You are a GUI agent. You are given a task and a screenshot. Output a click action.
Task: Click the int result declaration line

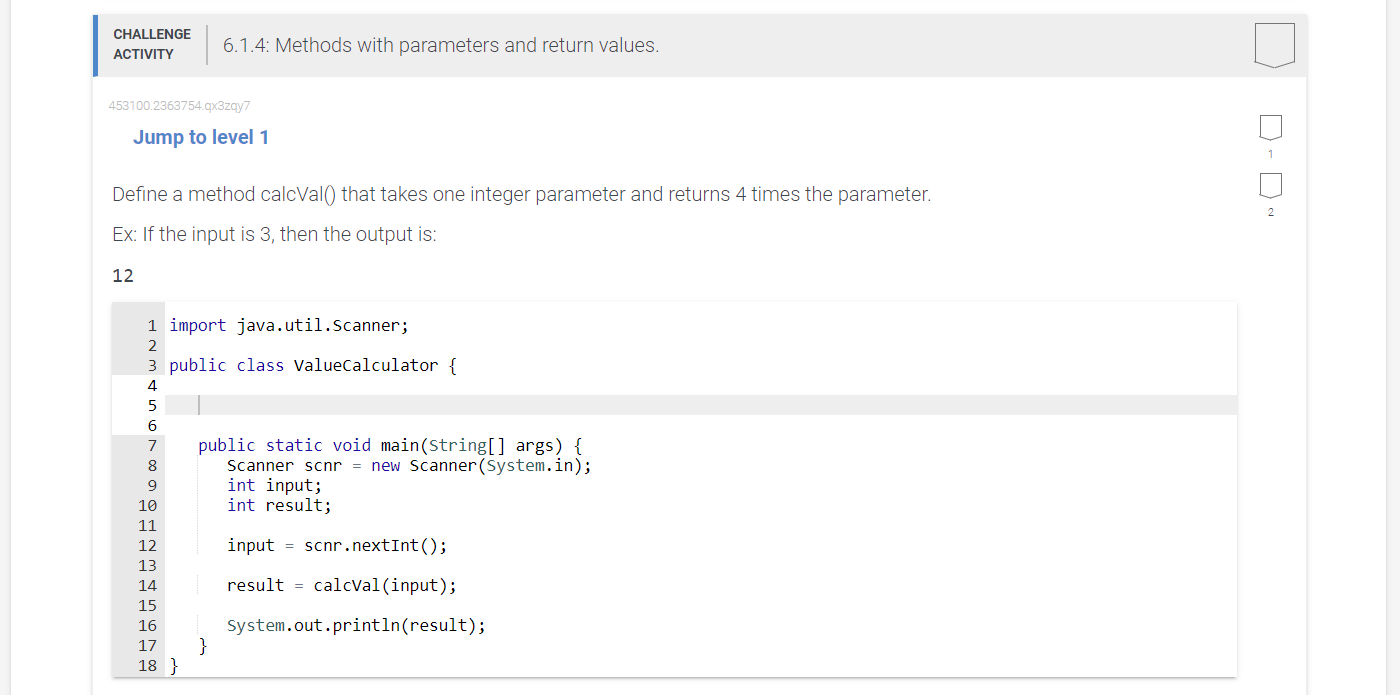(280, 505)
